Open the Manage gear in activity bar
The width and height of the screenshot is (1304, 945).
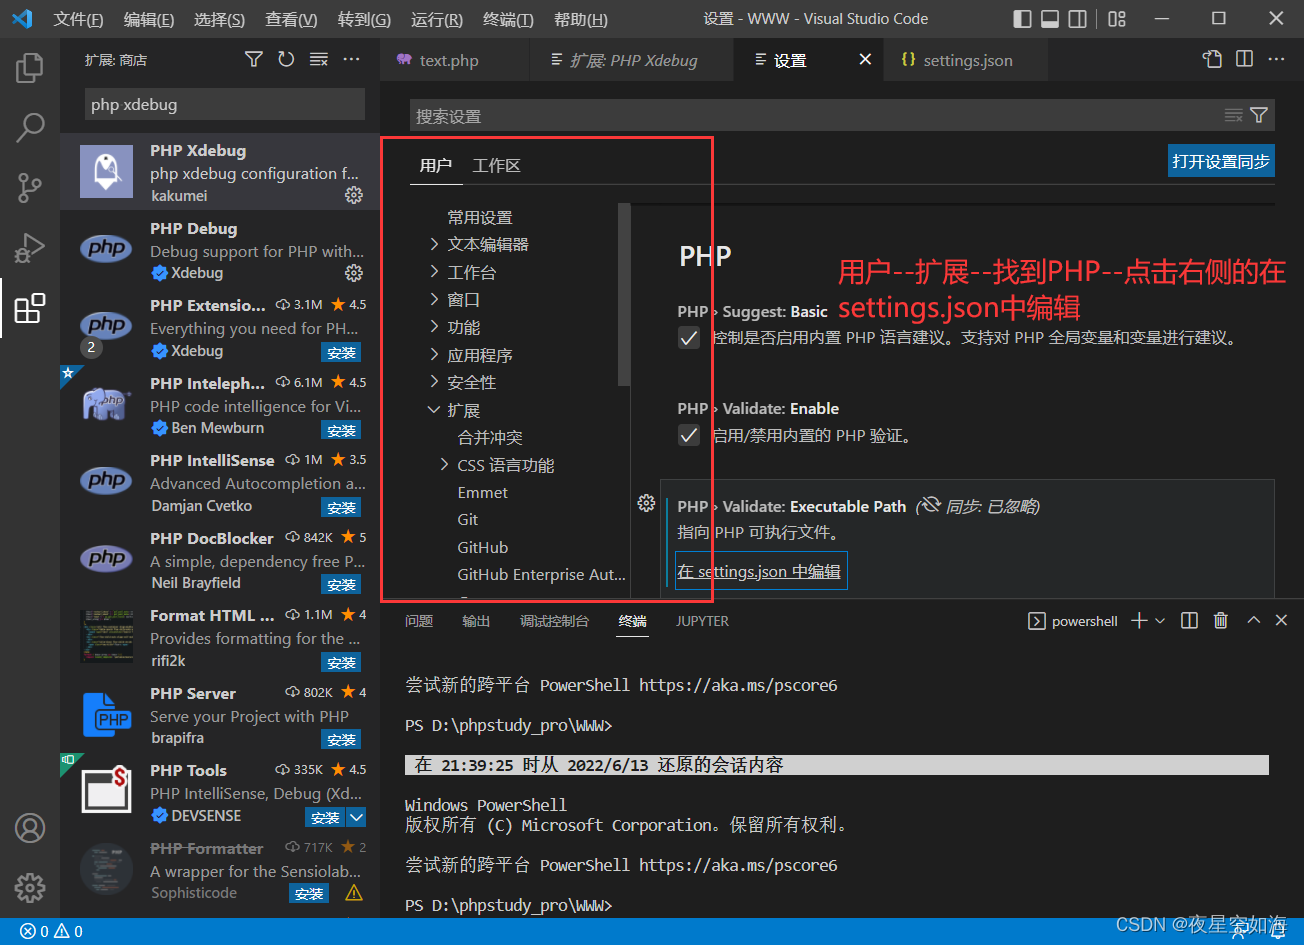30,887
